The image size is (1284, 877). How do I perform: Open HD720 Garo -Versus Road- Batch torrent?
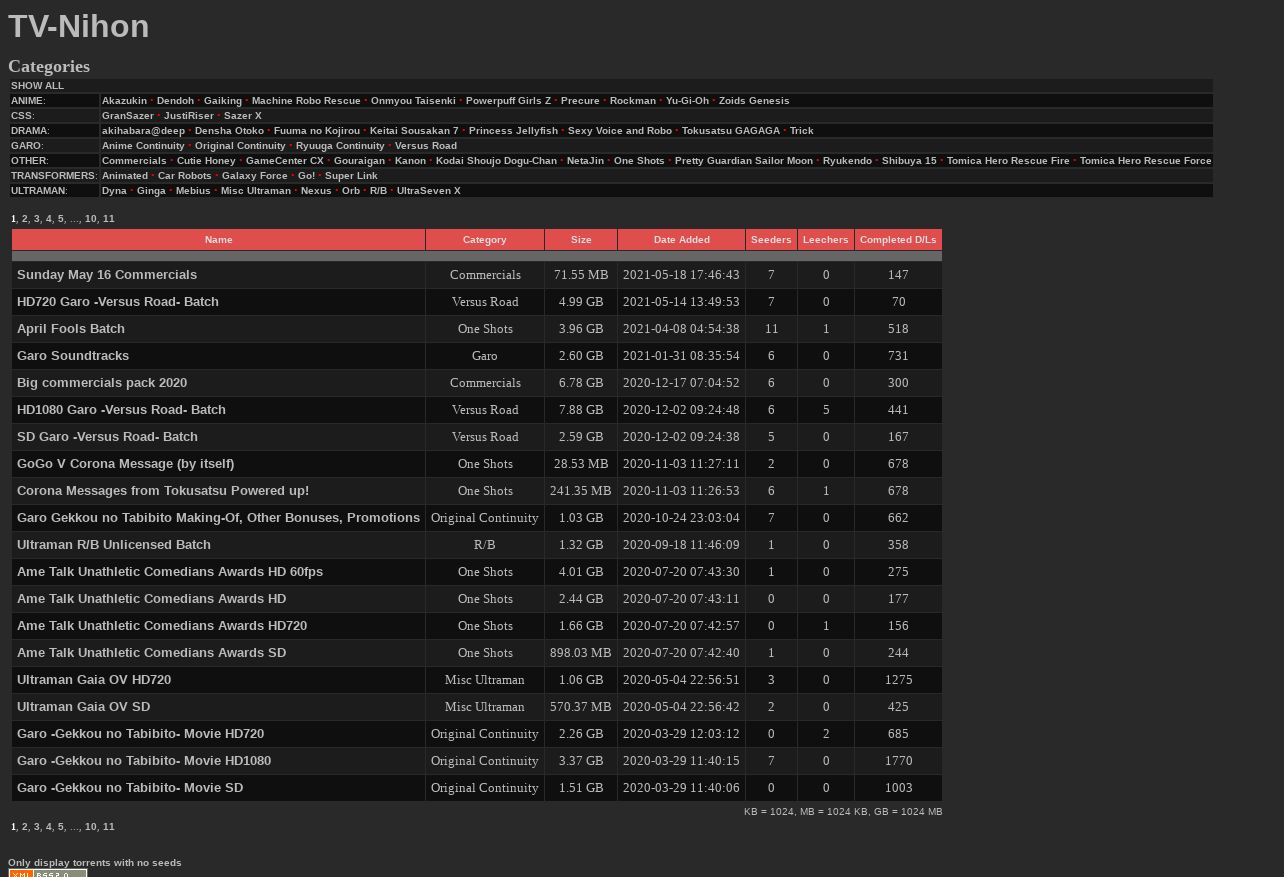pyautogui.click(x=118, y=302)
